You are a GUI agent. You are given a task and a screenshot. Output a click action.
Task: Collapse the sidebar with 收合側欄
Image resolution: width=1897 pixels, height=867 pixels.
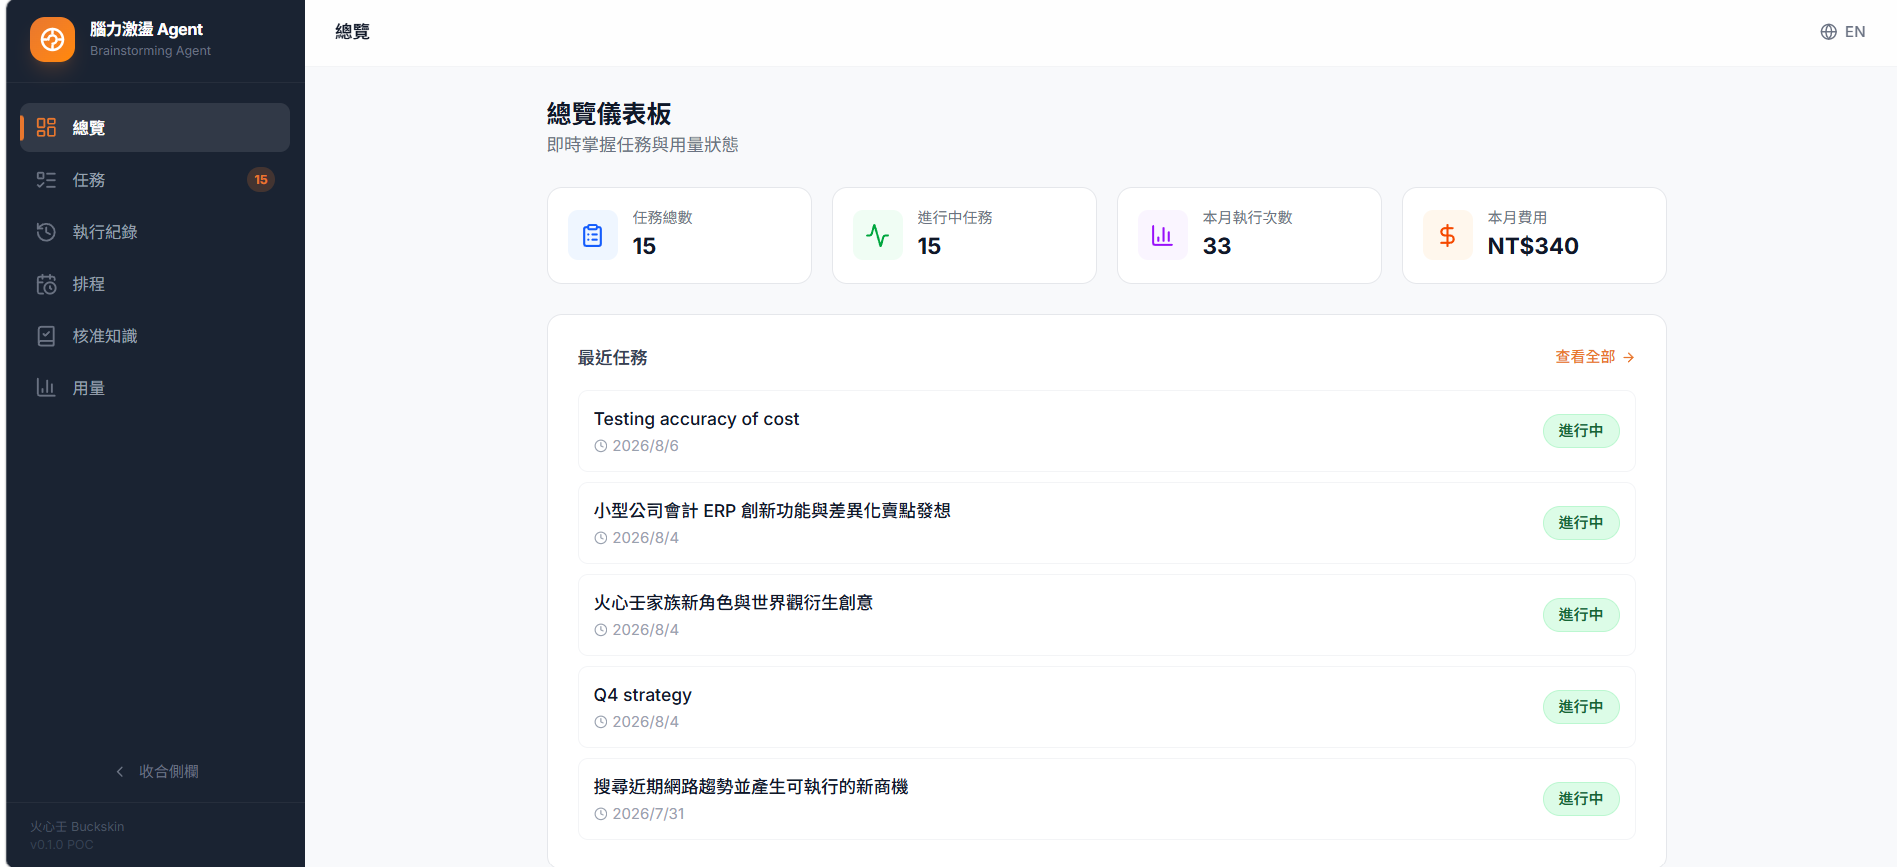[155, 772]
